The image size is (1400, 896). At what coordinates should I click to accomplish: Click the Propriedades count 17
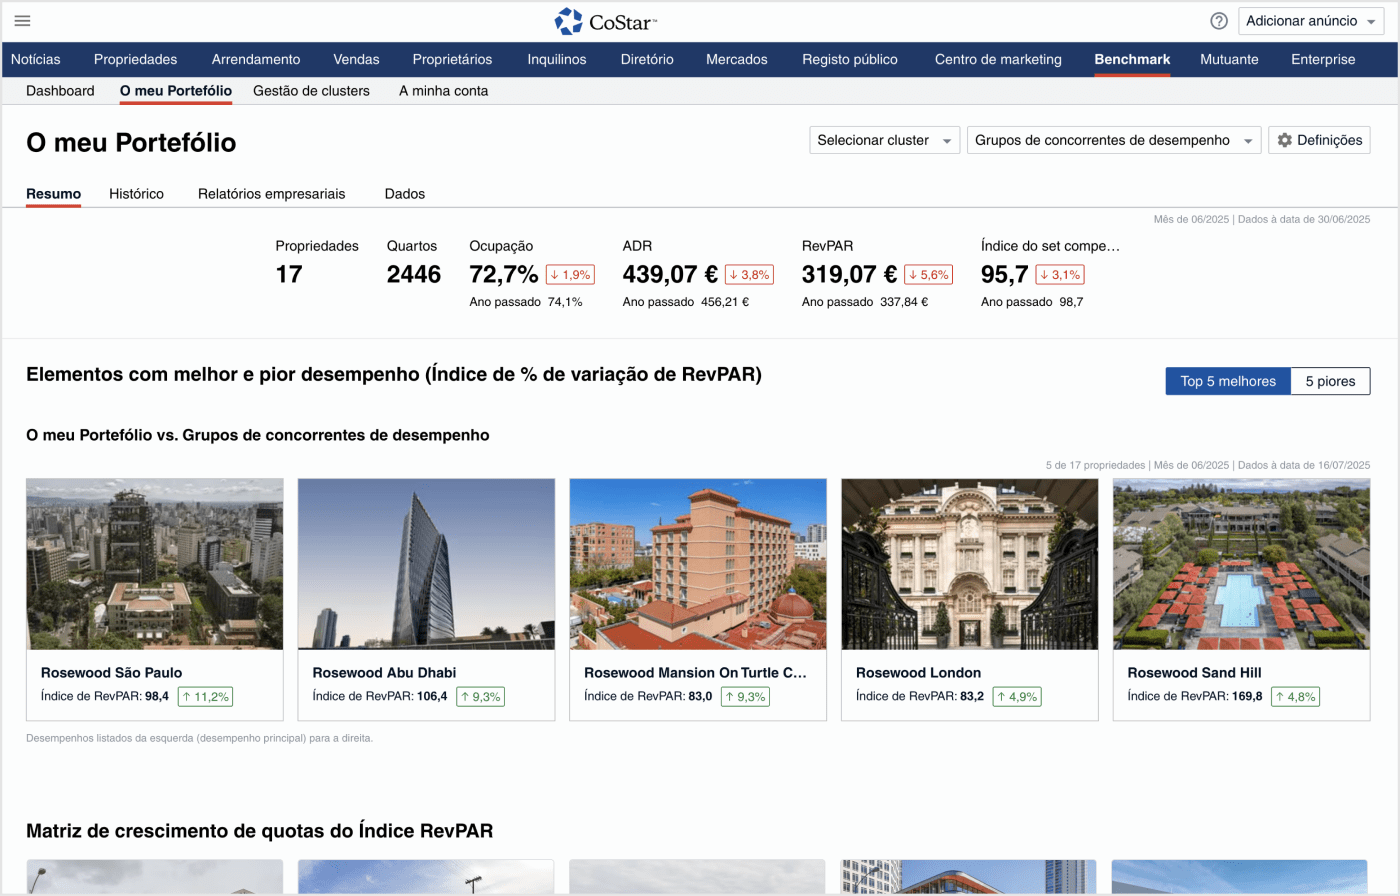click(289, 274)
